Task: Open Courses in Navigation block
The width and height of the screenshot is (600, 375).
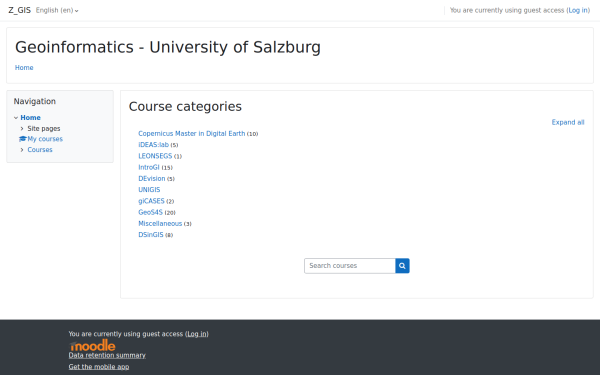Action: pyautogui.click(x=40, y=150)
